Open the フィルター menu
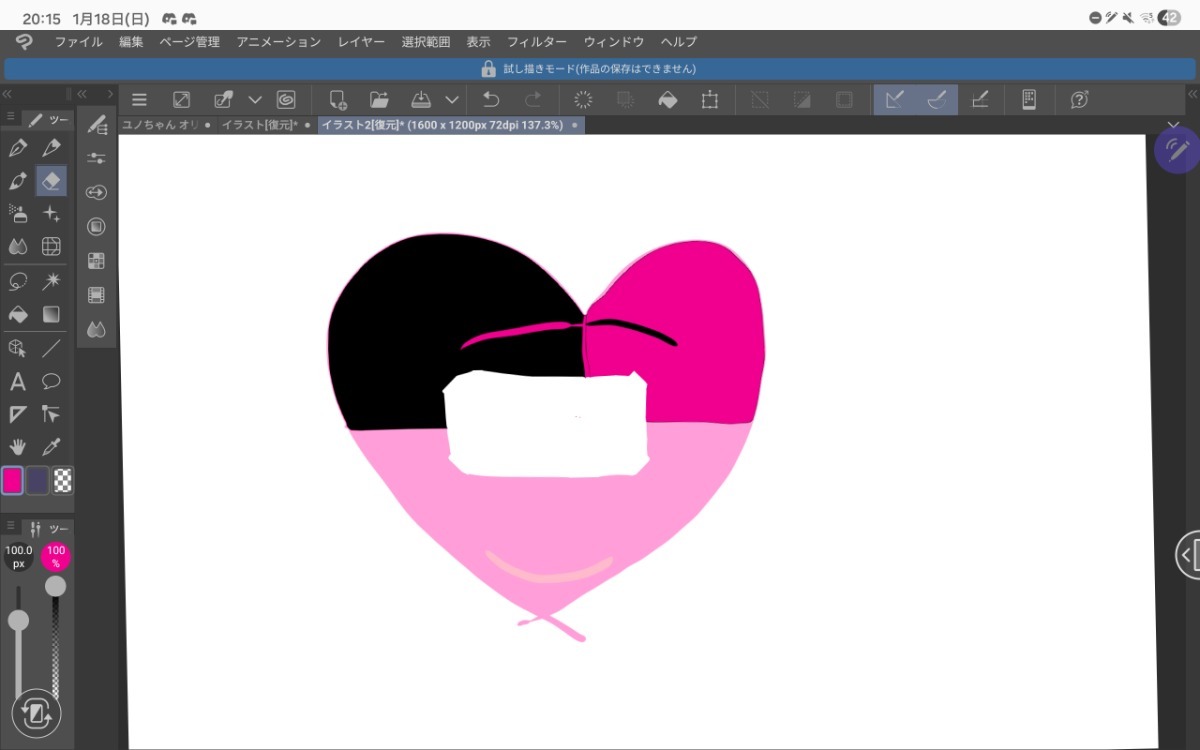The width and height of the screenshot is (1200, 750). pyautogui.click(x=536, y=42)
